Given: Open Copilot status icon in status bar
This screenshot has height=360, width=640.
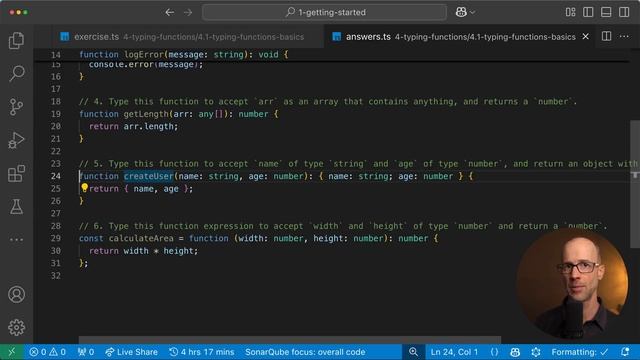Looking at the screenshot, I should tap(515, 352).
